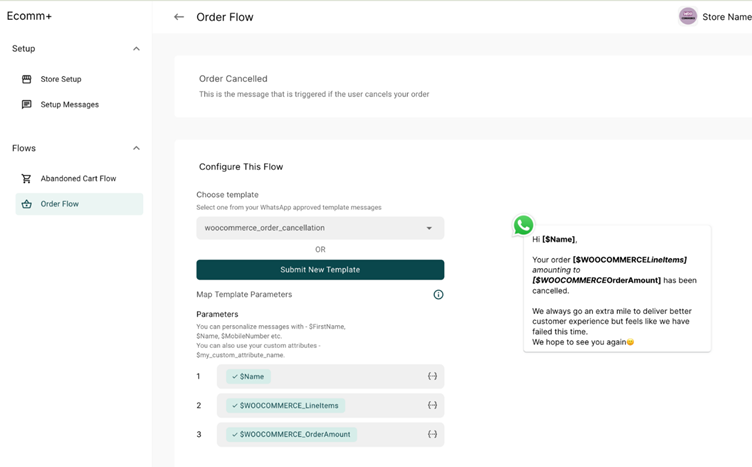The height and width of the screenshot is (467, 752).
Task: Click the WhatsApp message preview card
Action: (617, 289)
